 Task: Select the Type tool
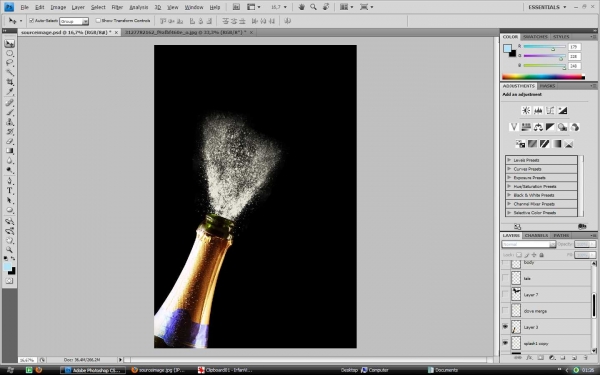10,191
